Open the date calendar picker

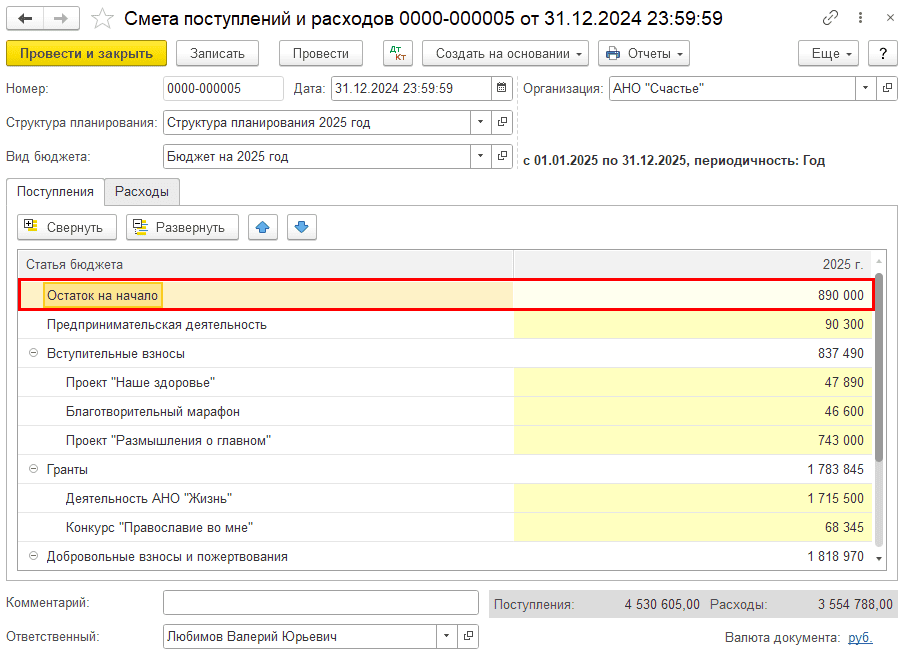click(x=502, y=88)
